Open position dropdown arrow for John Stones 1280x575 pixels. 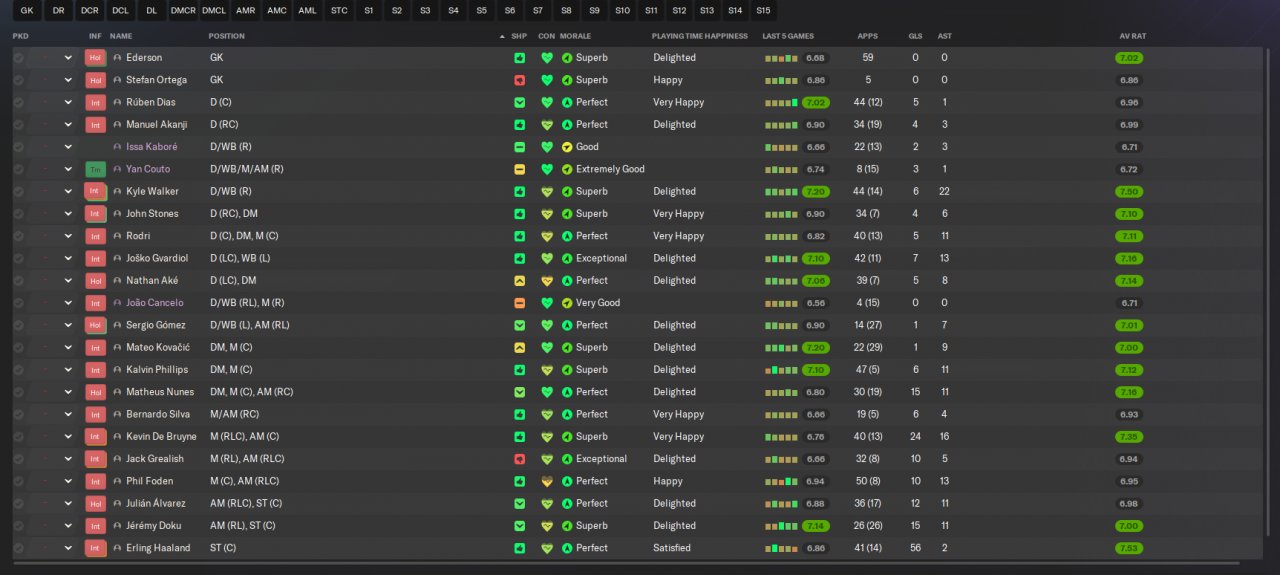68,214
